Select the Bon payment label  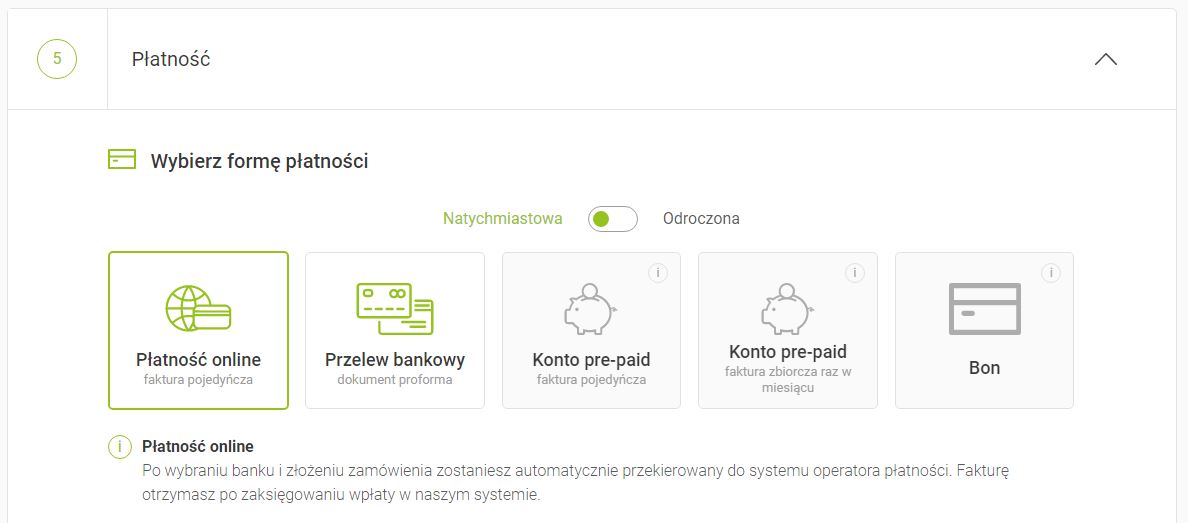(984, 368)
